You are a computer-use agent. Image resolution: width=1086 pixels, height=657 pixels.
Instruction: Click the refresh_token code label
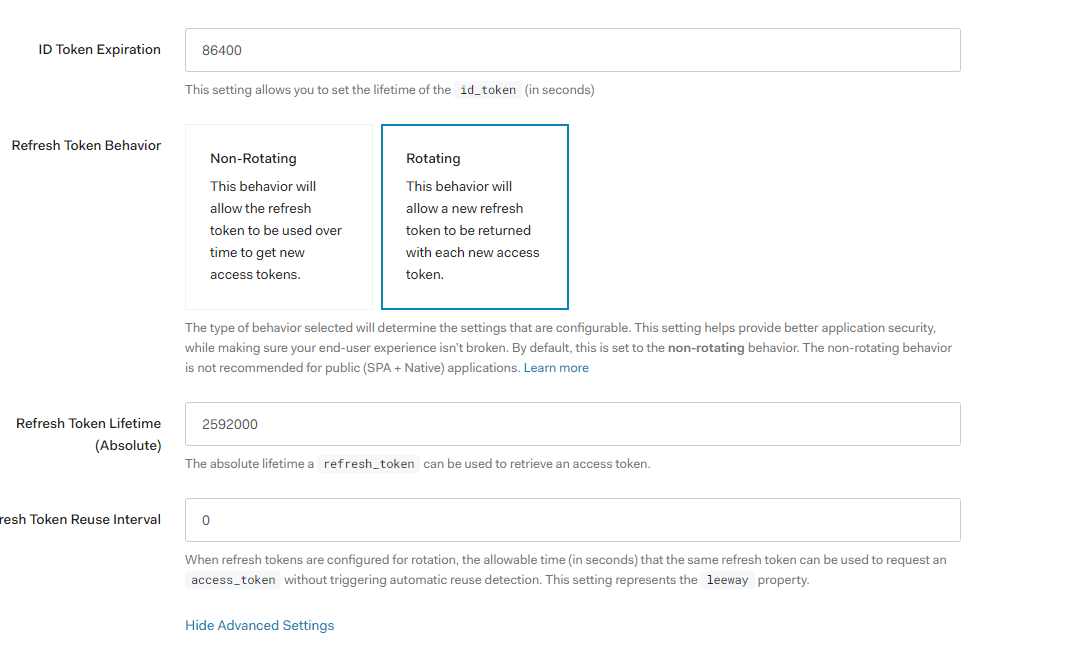click(368, 463)
